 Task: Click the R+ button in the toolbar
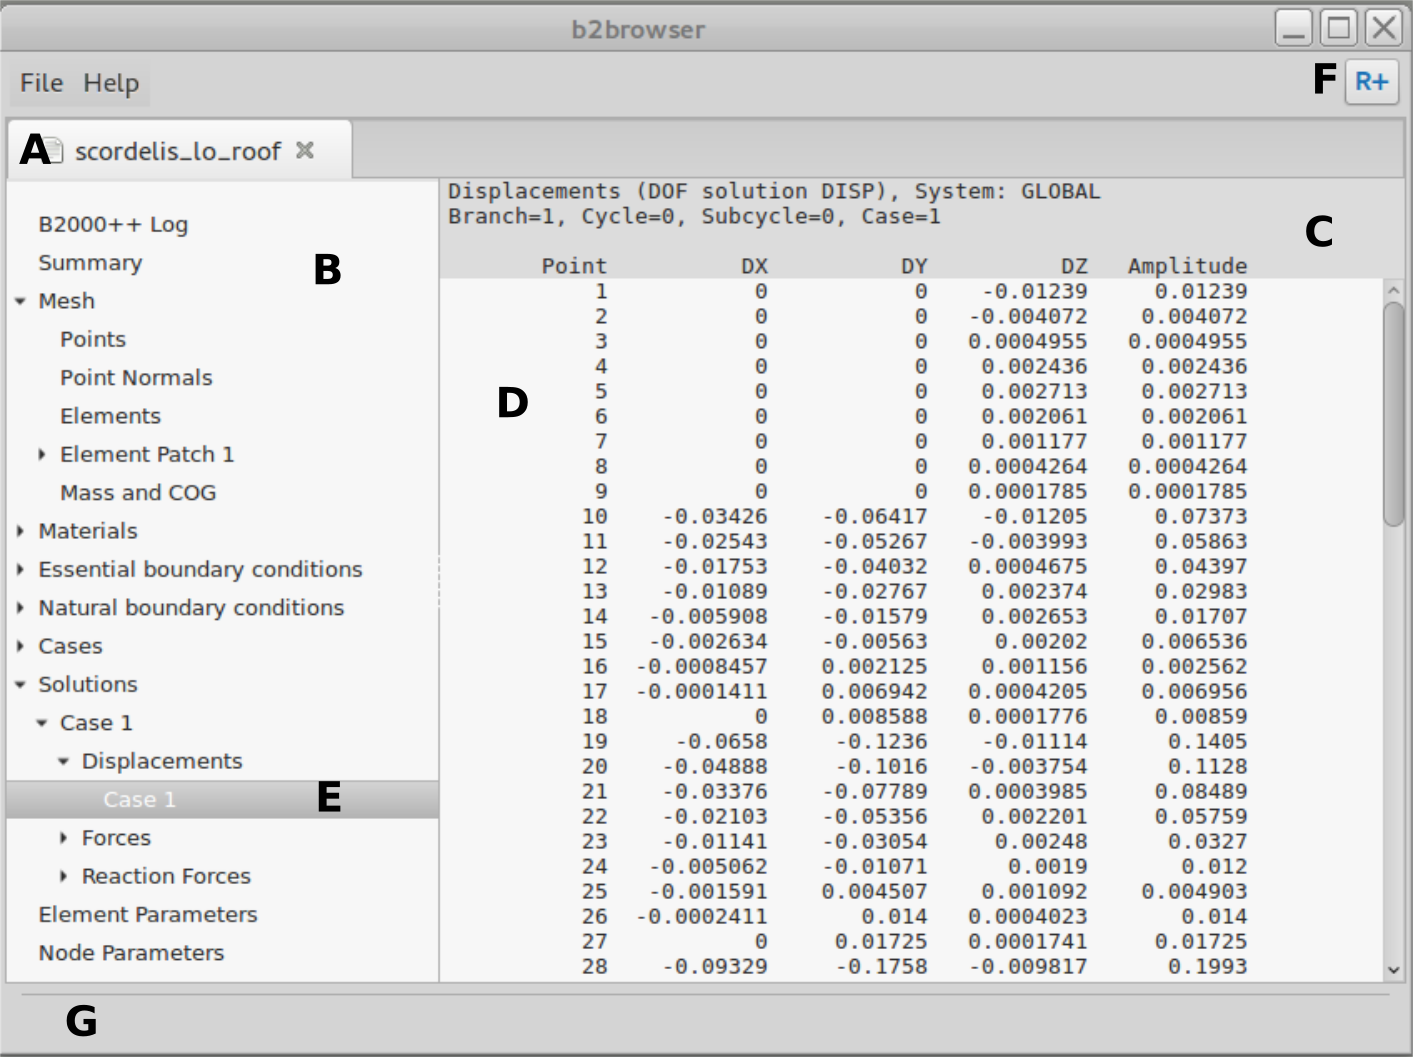coord(1371,82)
